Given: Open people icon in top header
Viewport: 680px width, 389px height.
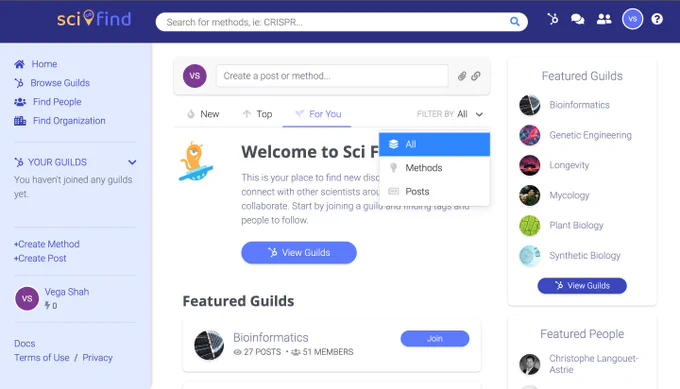Looking at the screenshot, I should tap(604, 19).
